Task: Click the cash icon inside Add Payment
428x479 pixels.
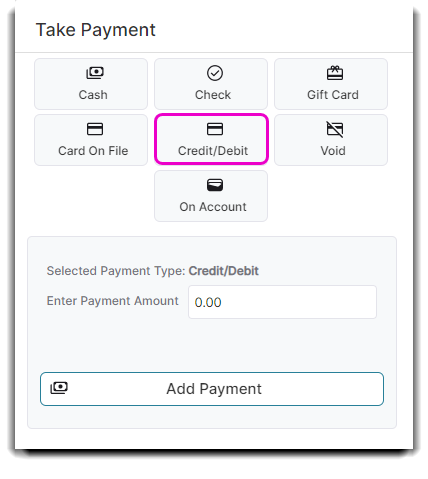Action: coord(59,388)
